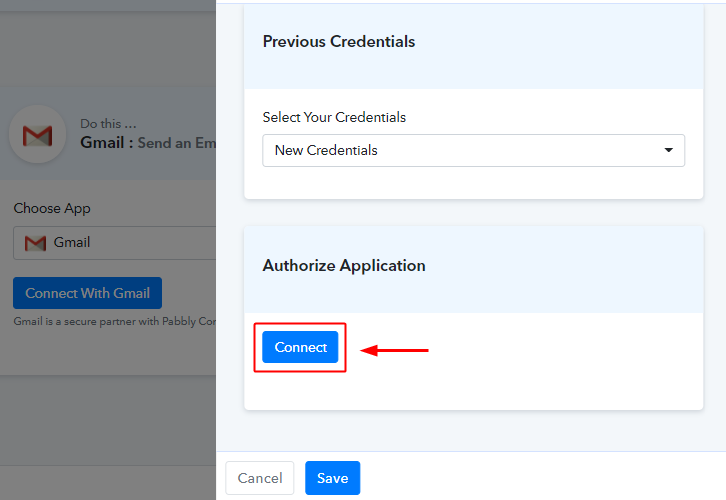Click the Authorize Application heading
The width and height of the screenshot is (726, 500).
(344, 266)
